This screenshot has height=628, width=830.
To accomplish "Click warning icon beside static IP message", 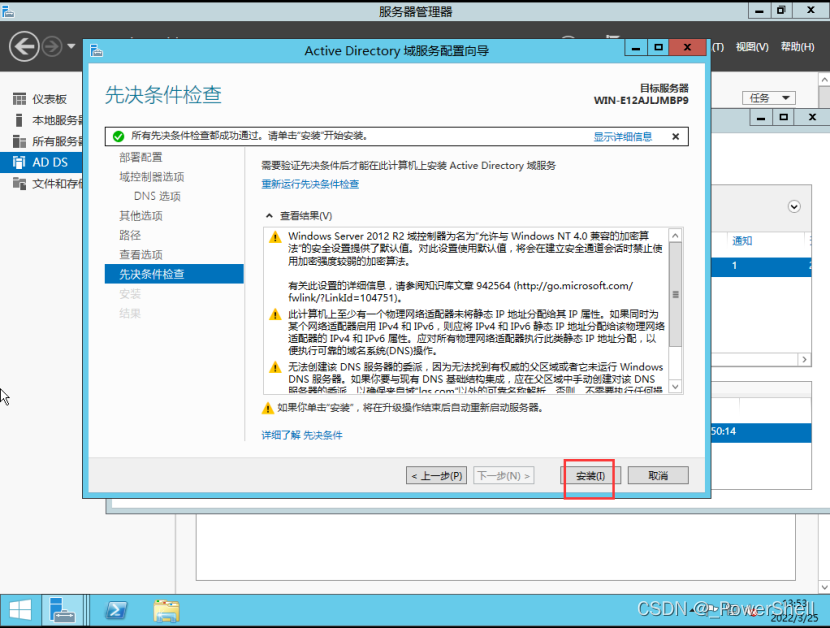I will (x=275, y=315).
